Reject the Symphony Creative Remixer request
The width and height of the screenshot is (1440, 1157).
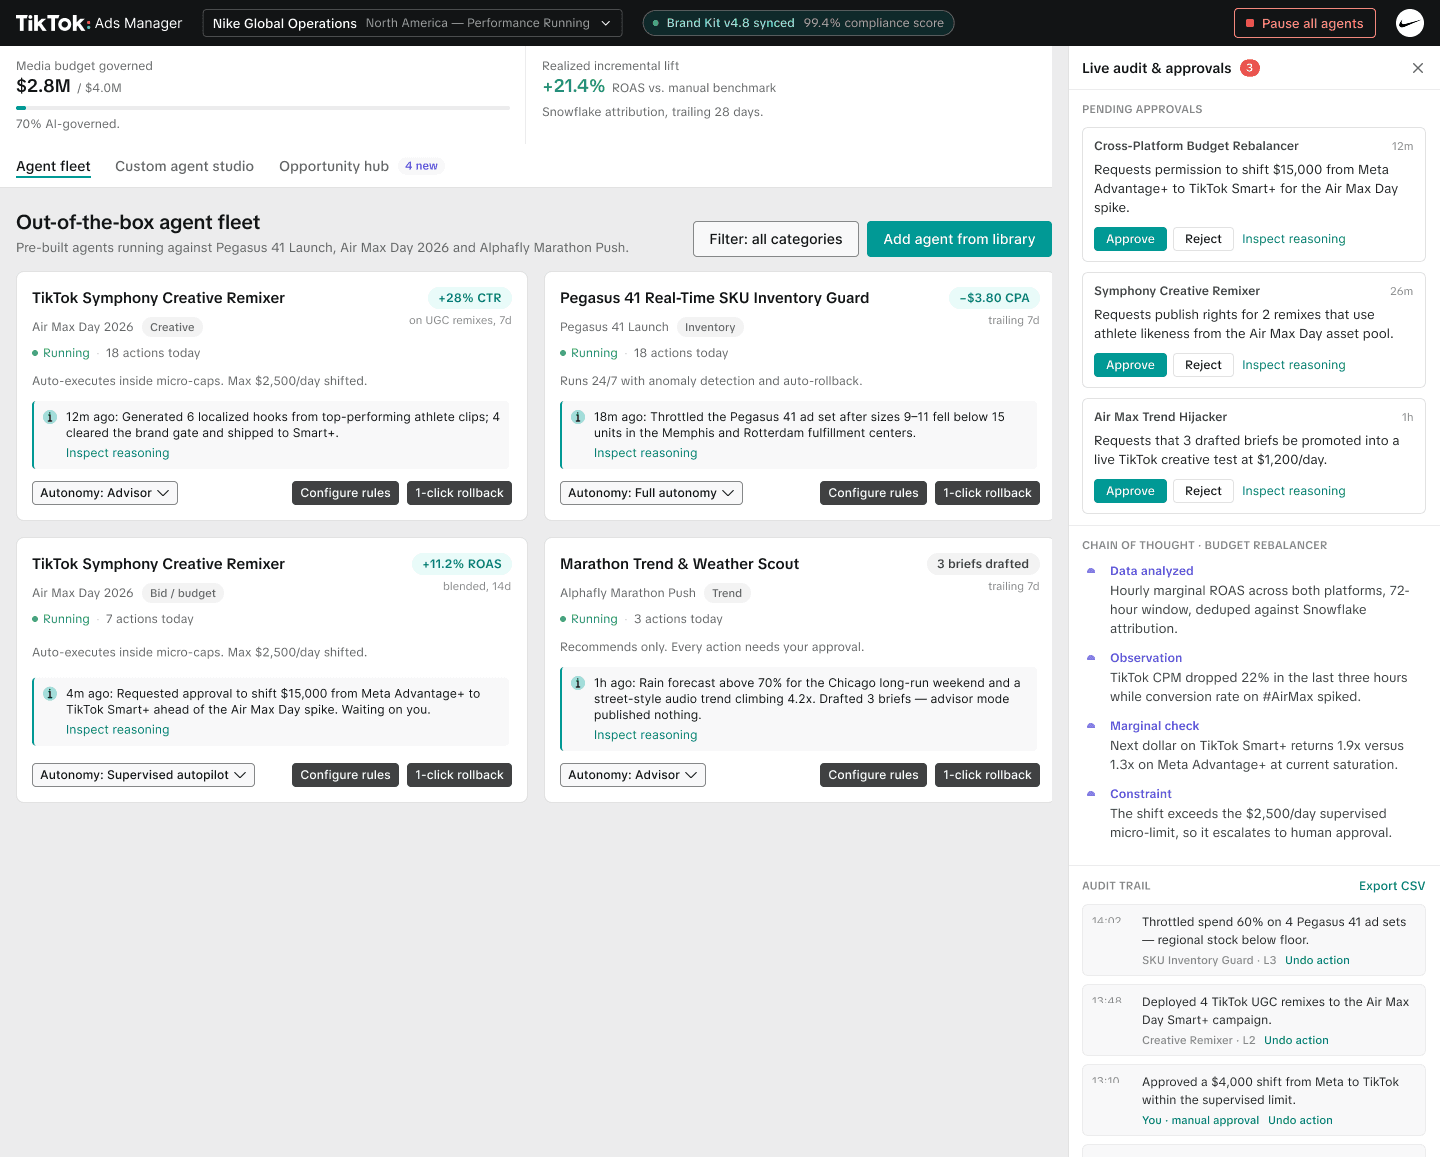coord(1203,365)
